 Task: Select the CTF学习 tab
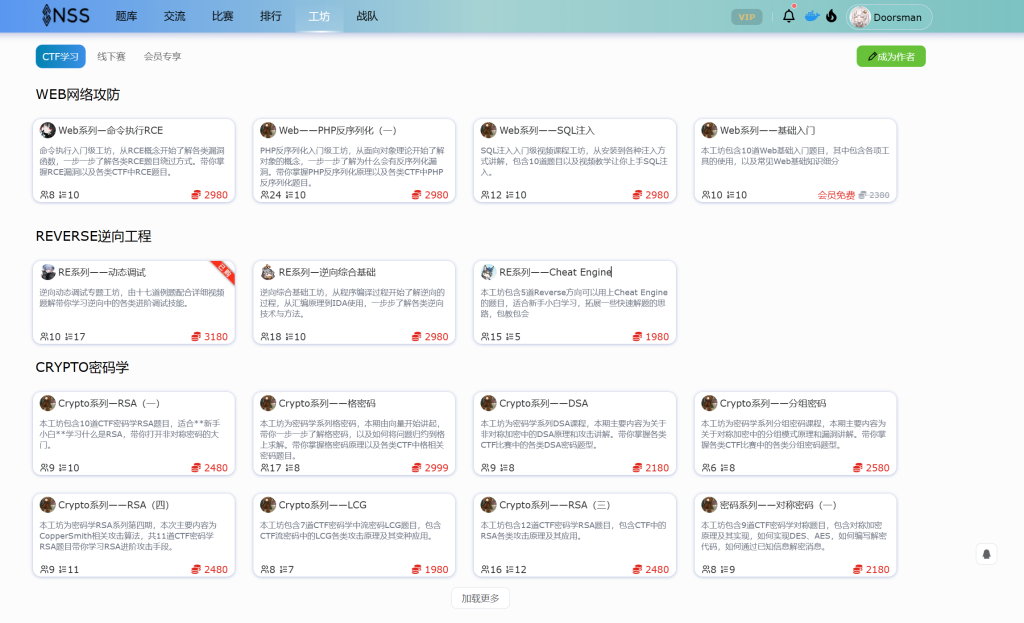[x=59, y=56]
